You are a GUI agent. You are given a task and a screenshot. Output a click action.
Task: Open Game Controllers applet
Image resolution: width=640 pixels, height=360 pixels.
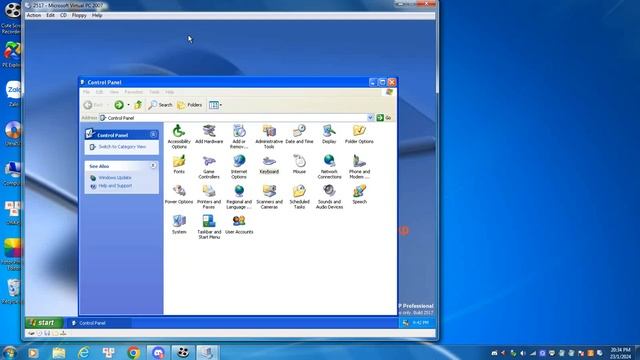tap(209, 167)
